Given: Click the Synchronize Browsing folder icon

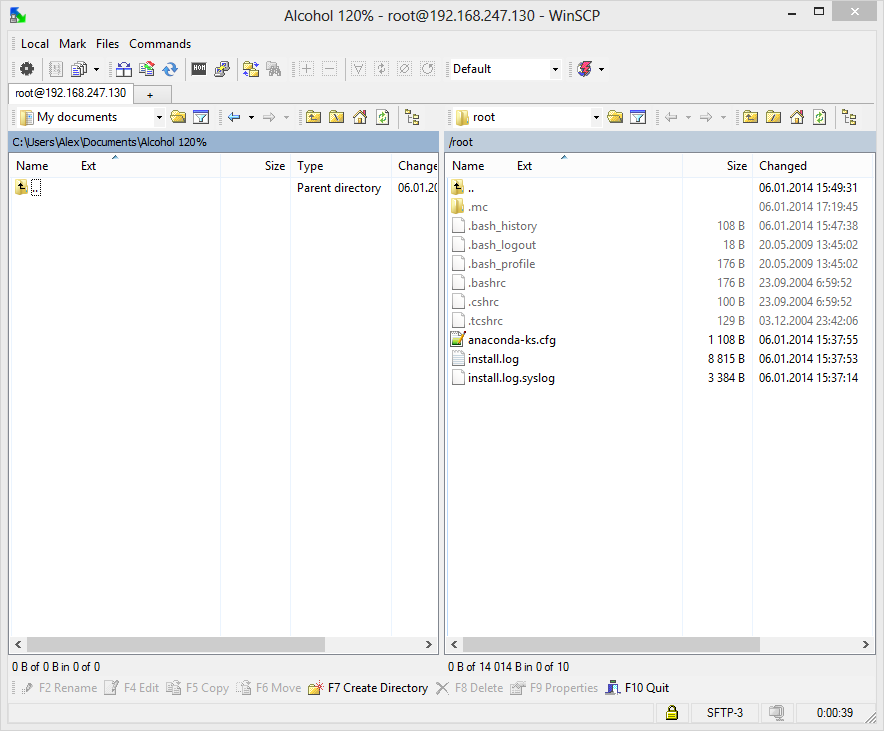Looking at the screenshot, I should click(x=251, y=69).
